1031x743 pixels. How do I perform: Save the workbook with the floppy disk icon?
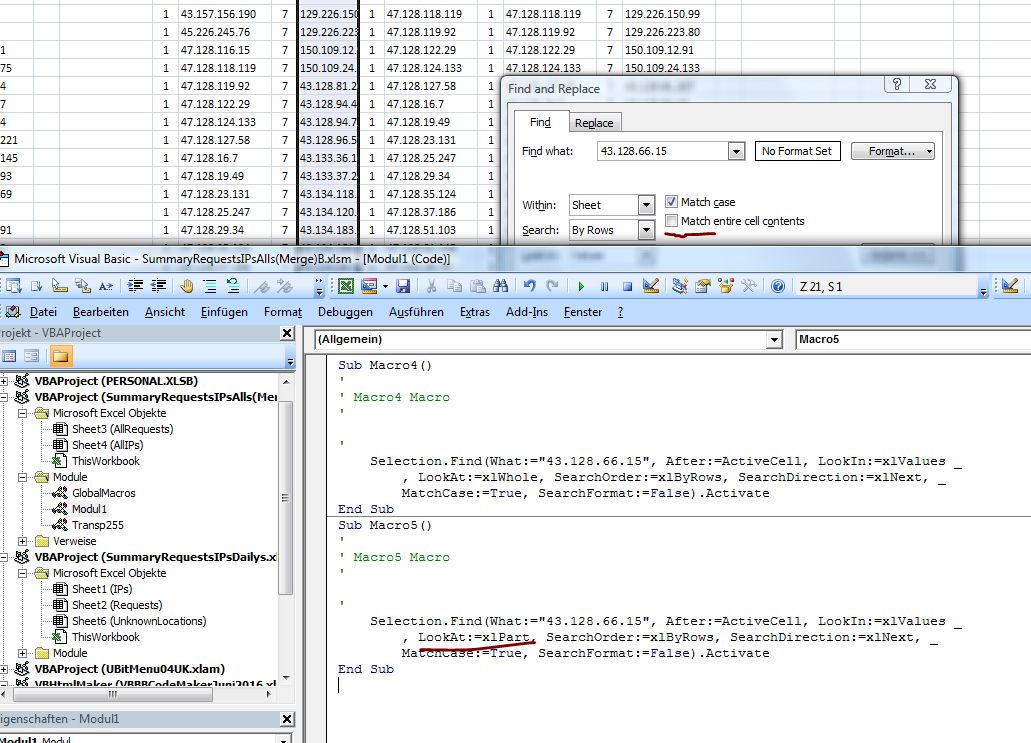pos(403,286)
